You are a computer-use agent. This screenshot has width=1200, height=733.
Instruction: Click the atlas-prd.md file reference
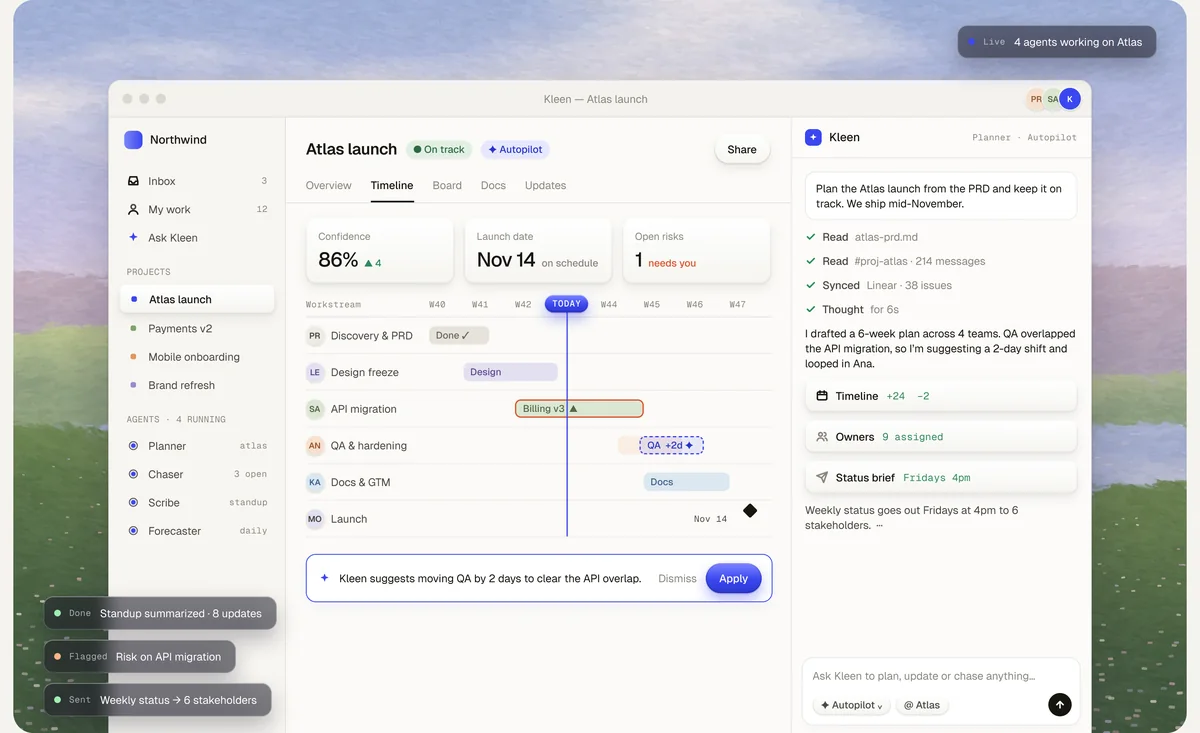pos(886,237)
